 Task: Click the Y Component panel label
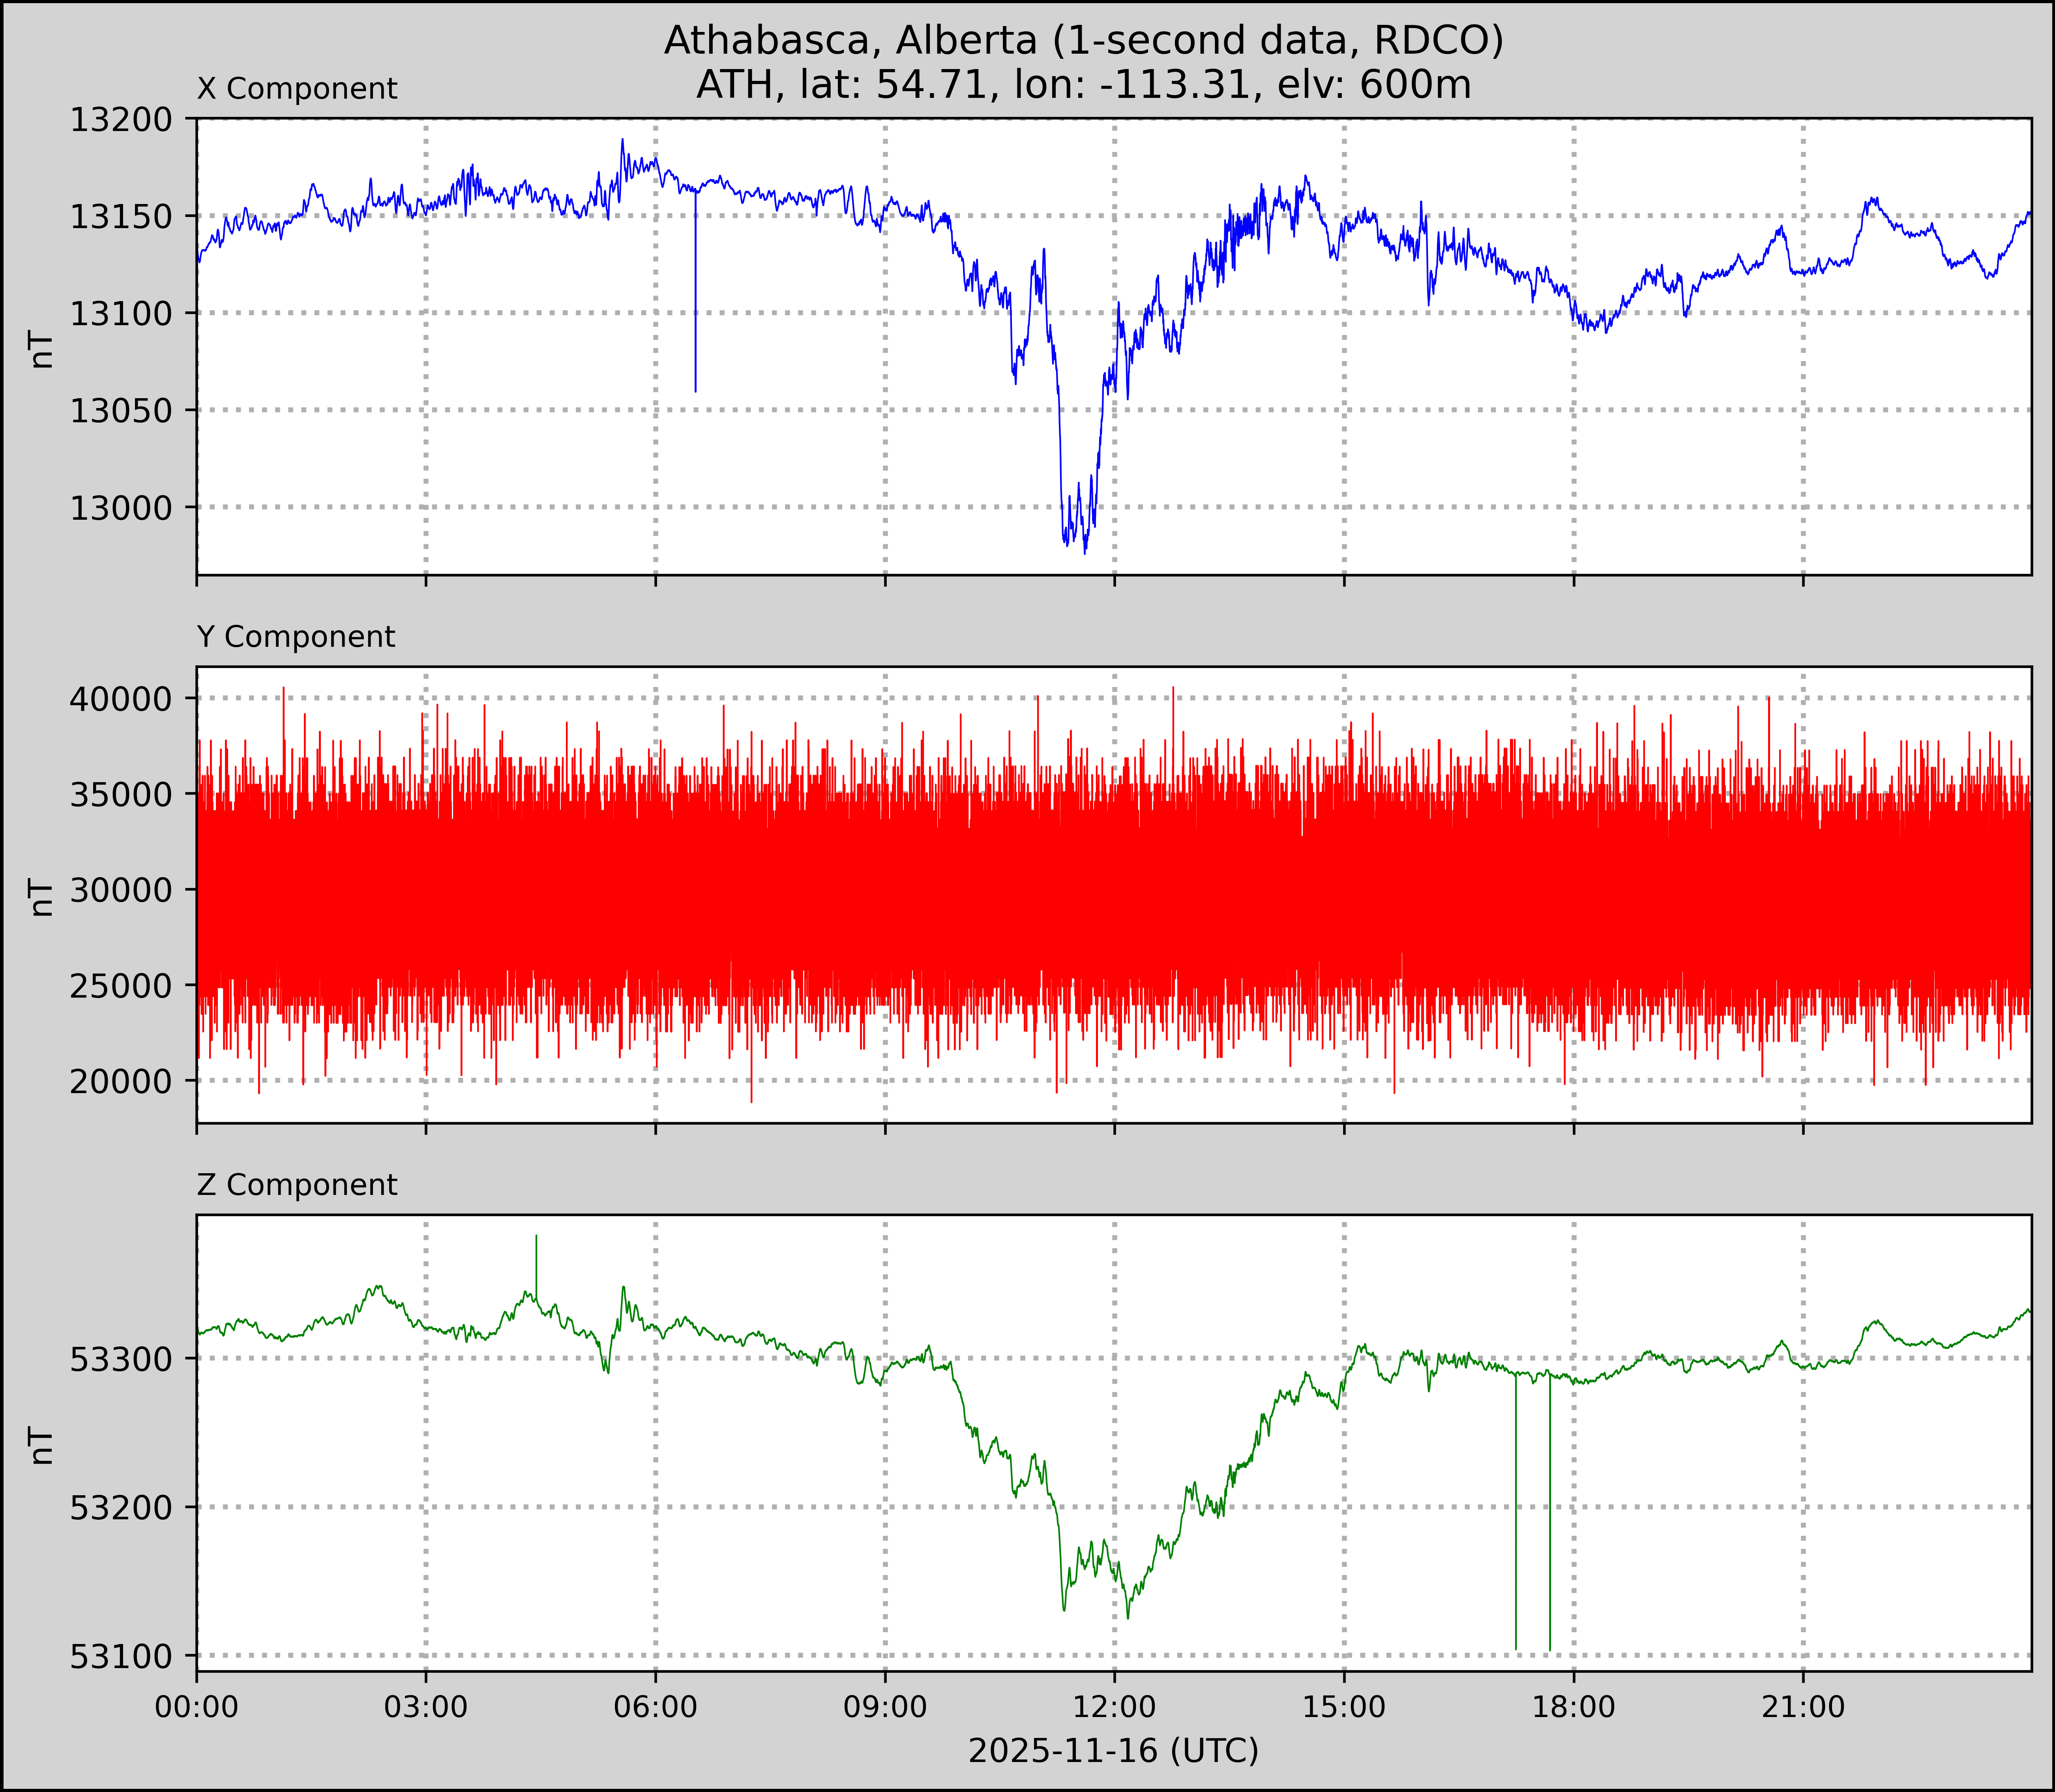click(x=296, y=637)
